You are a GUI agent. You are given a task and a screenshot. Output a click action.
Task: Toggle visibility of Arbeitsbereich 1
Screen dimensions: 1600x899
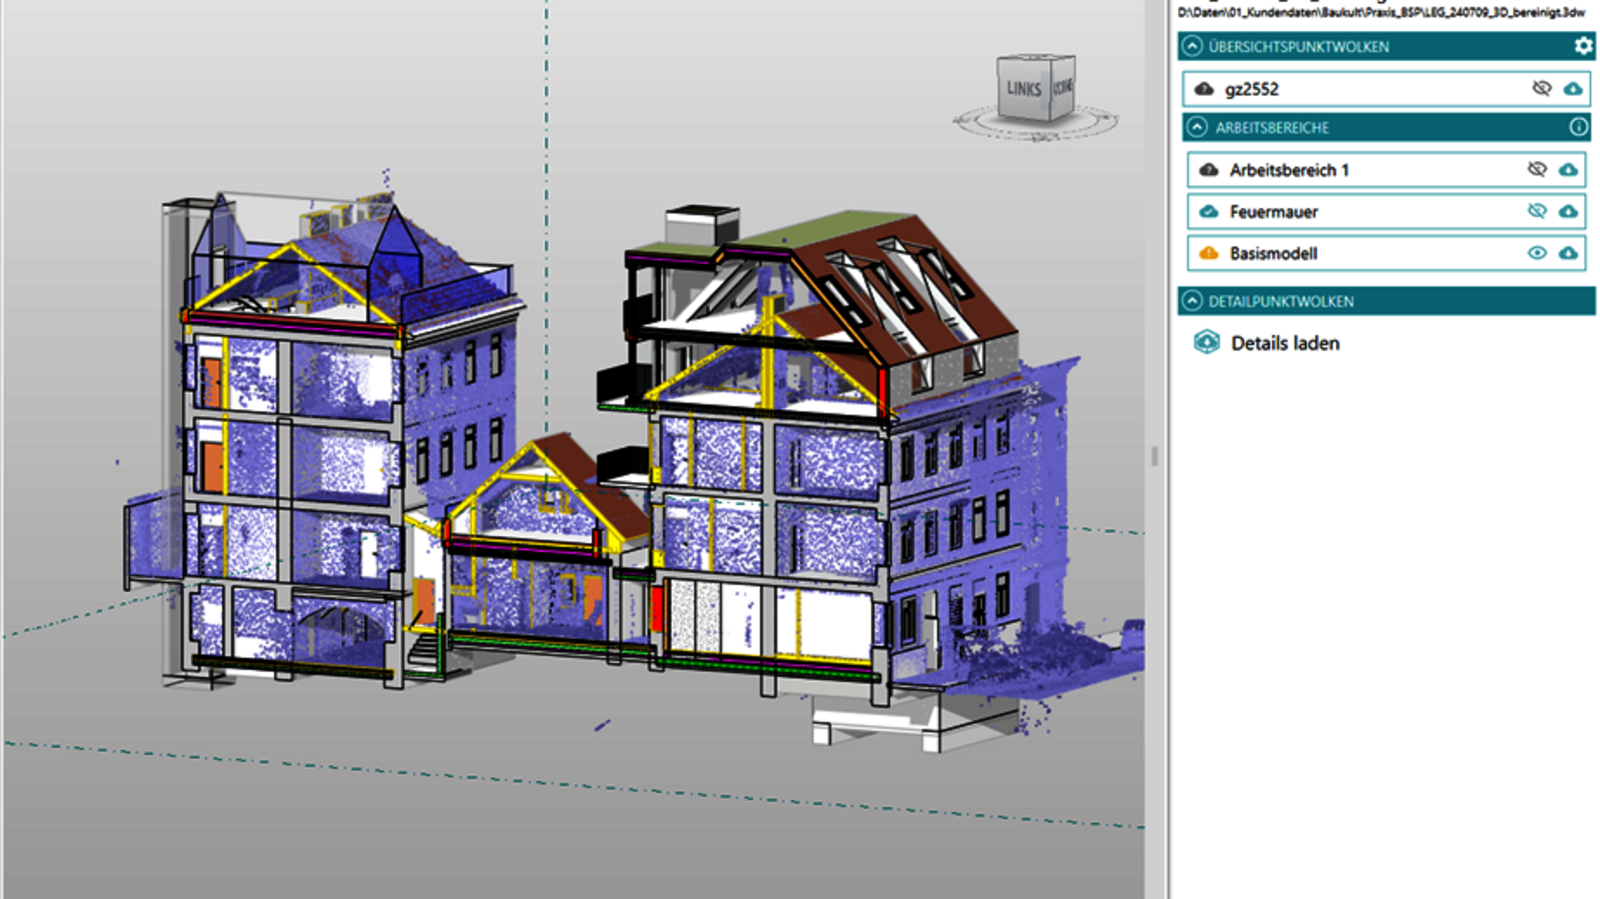1537,170
